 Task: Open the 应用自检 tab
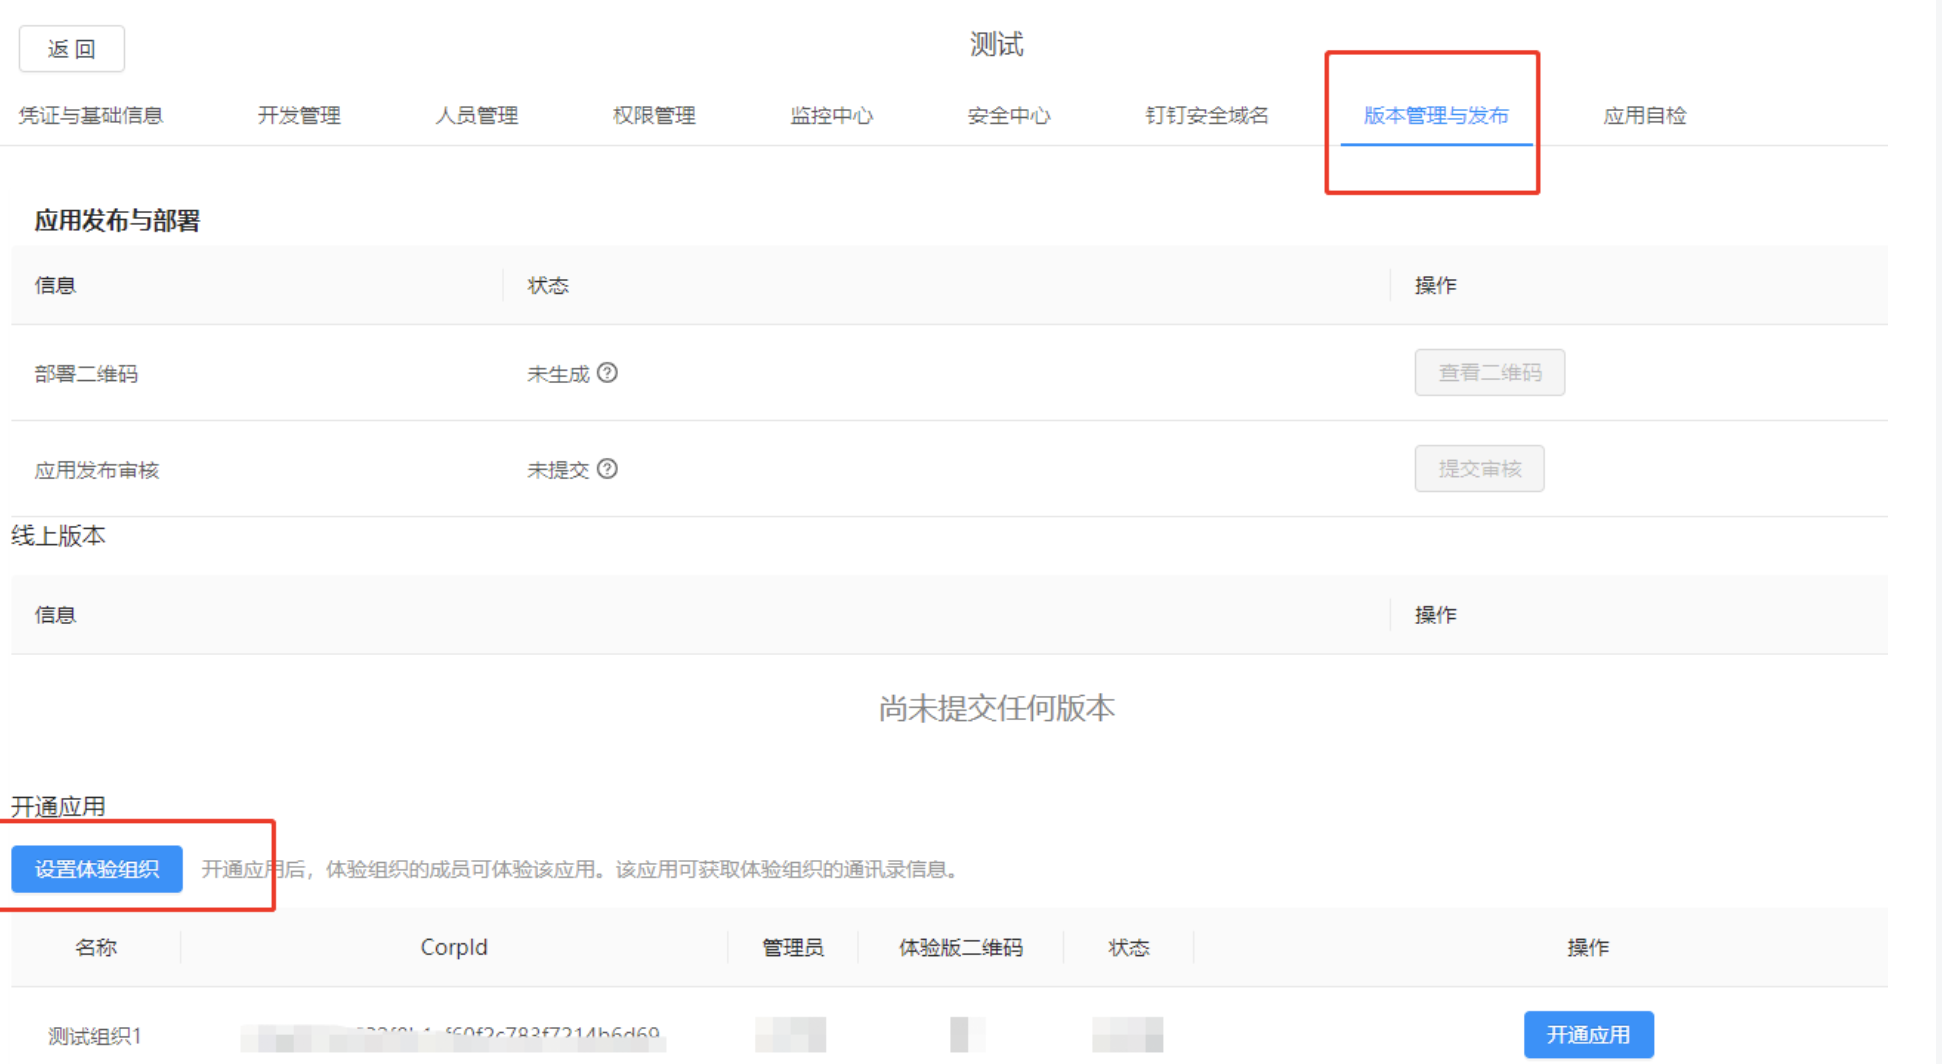tap(1645, 115)
